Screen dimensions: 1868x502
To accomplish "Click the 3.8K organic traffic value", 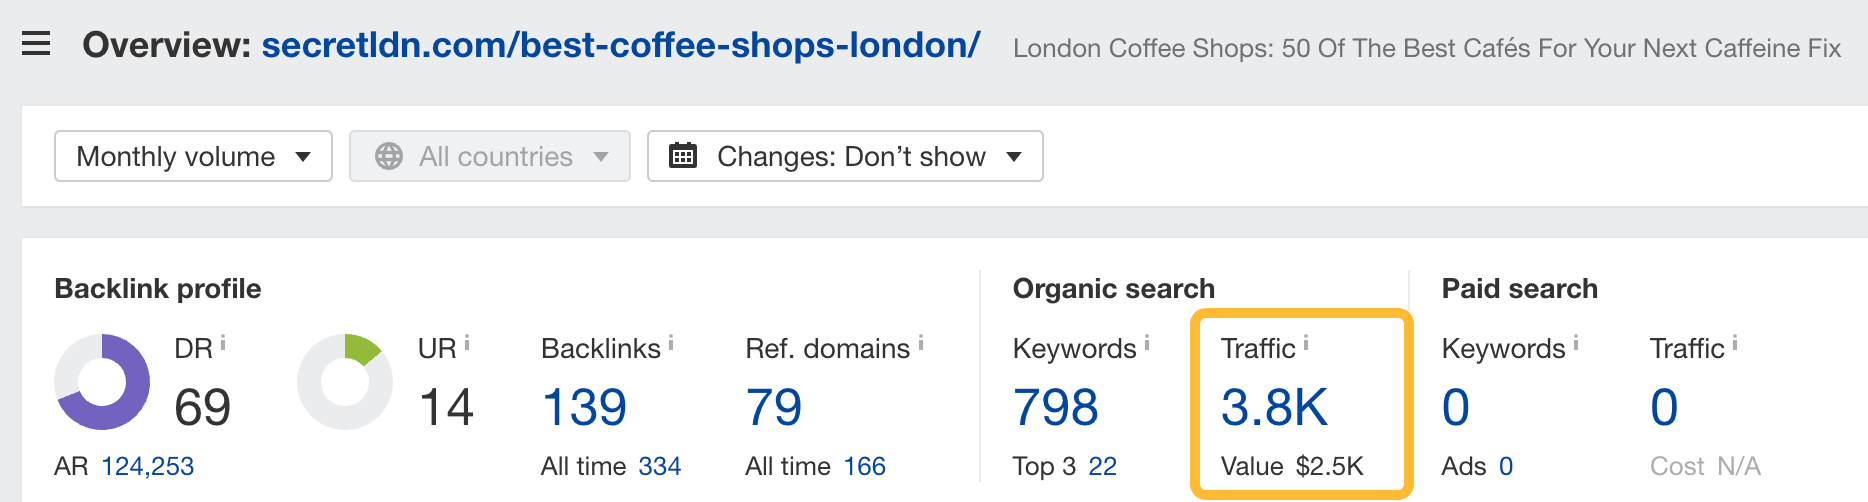I will pyautogui.click(x=1275, y=407).
